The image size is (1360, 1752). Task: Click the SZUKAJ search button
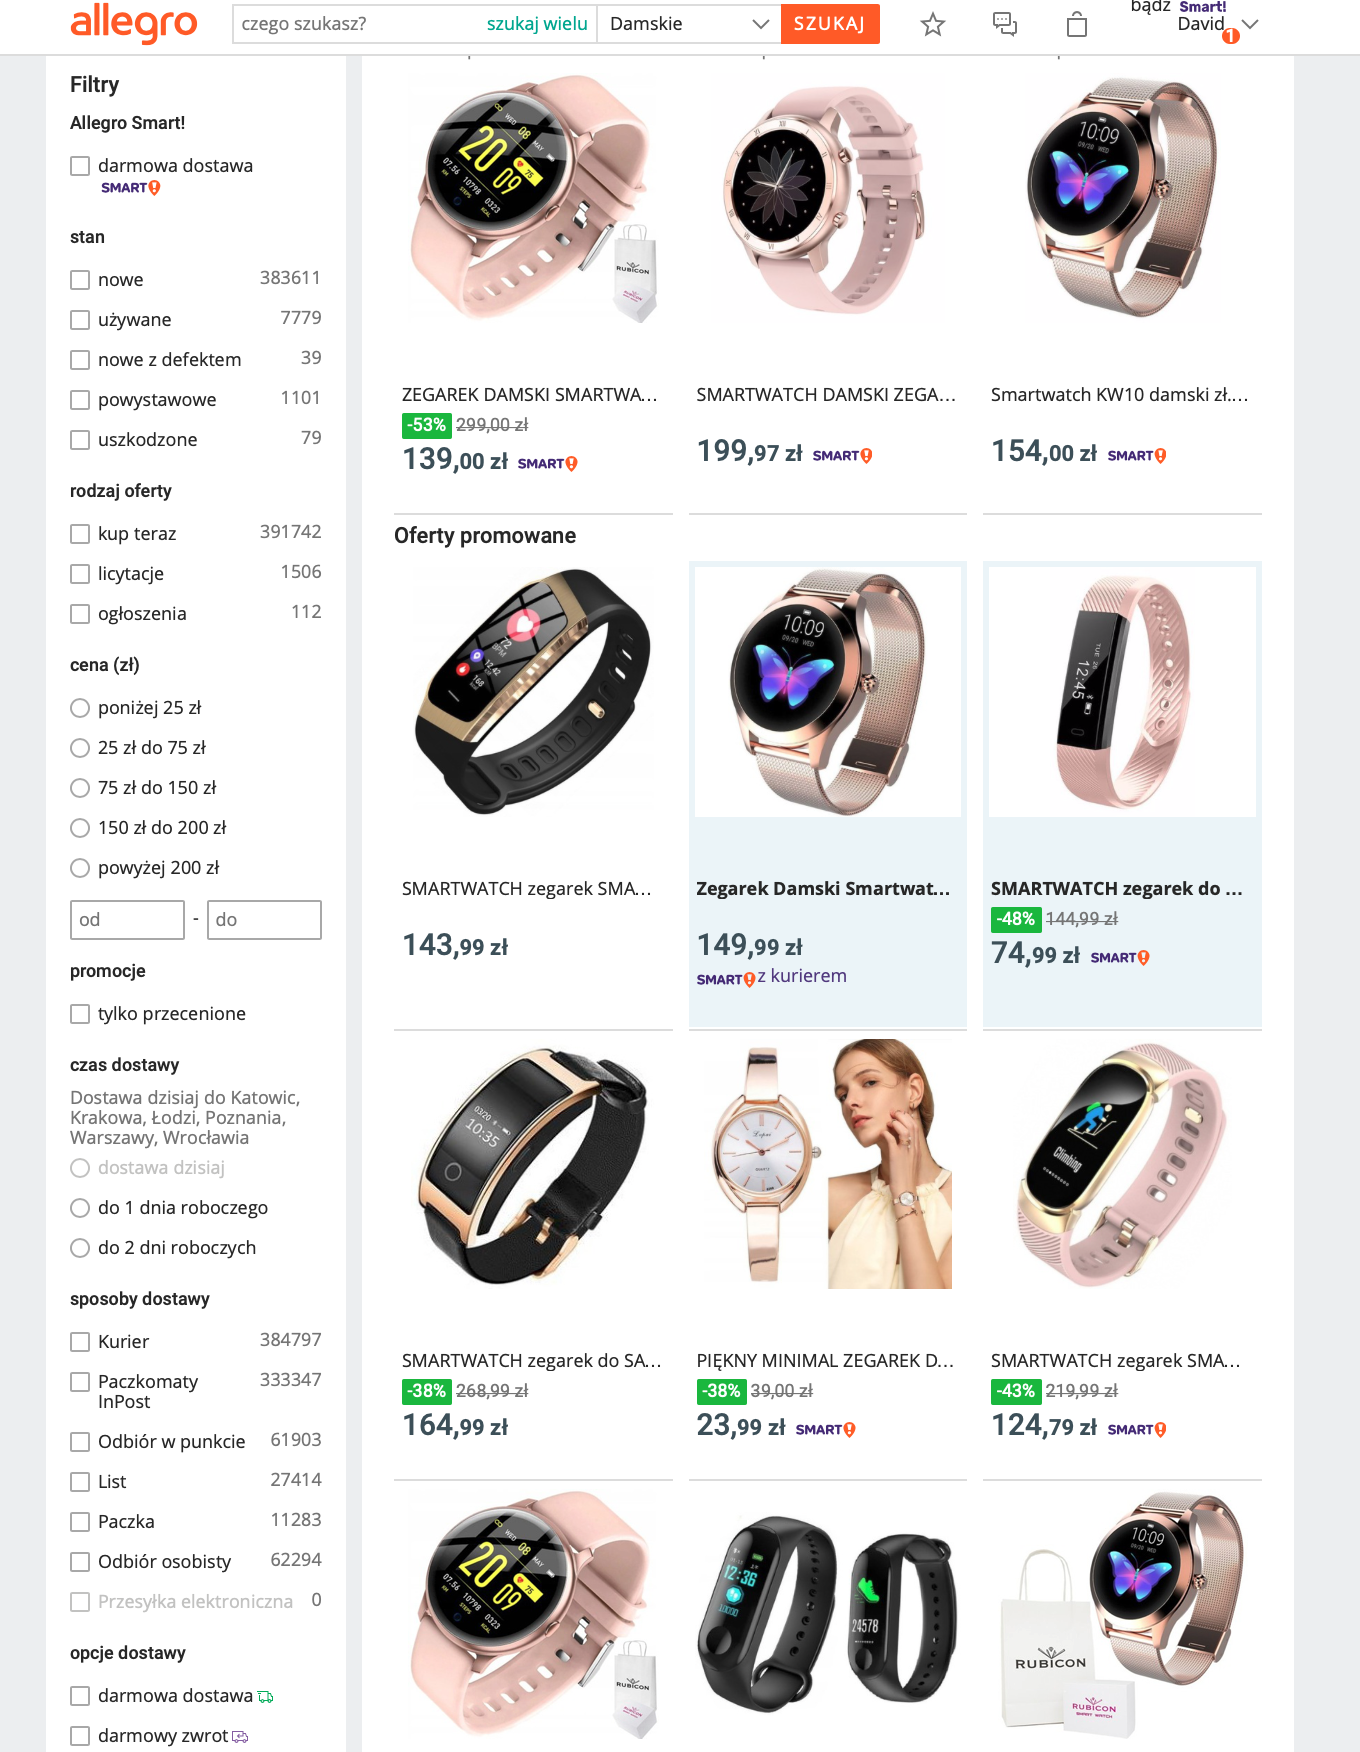(830, 24)
